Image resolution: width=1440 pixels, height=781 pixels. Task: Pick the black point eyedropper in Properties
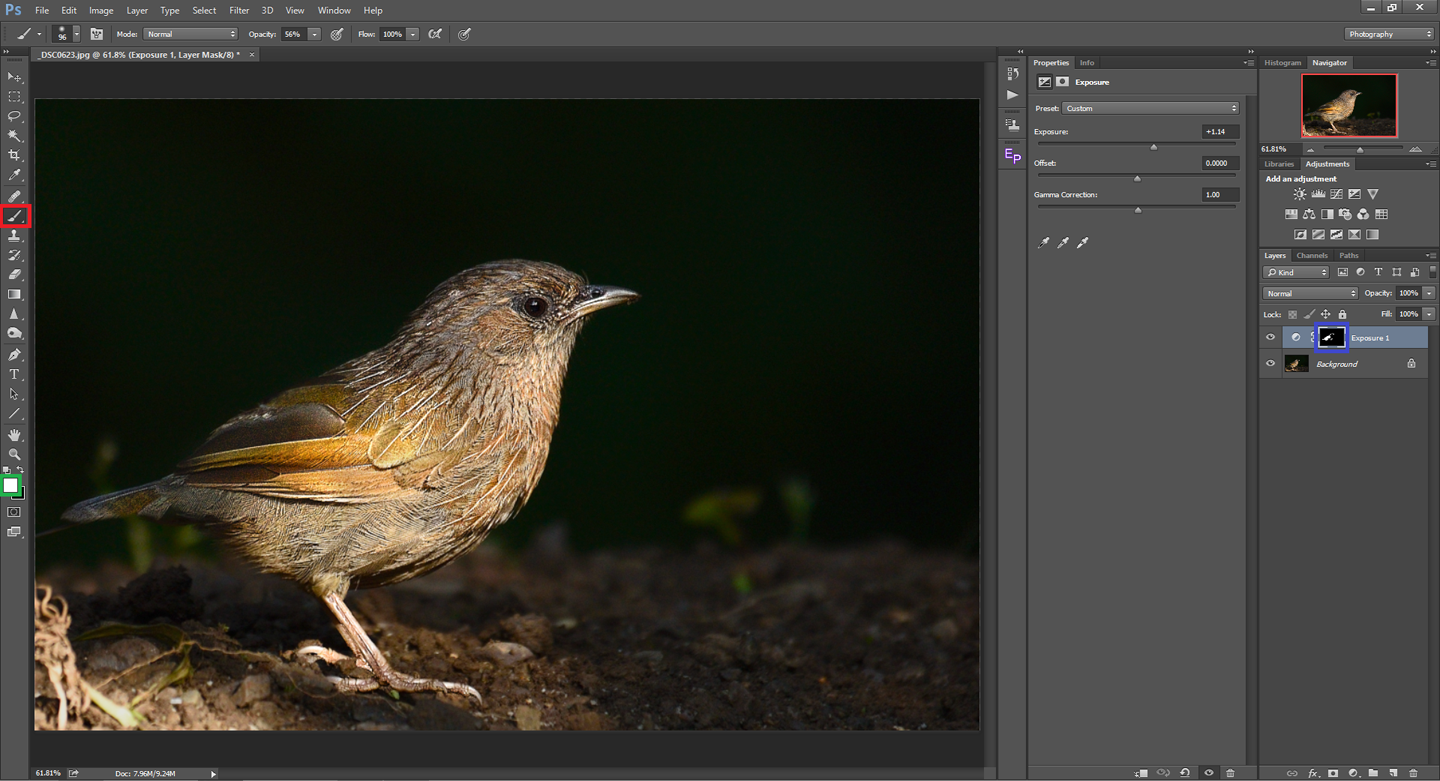tap(1043, 243)
